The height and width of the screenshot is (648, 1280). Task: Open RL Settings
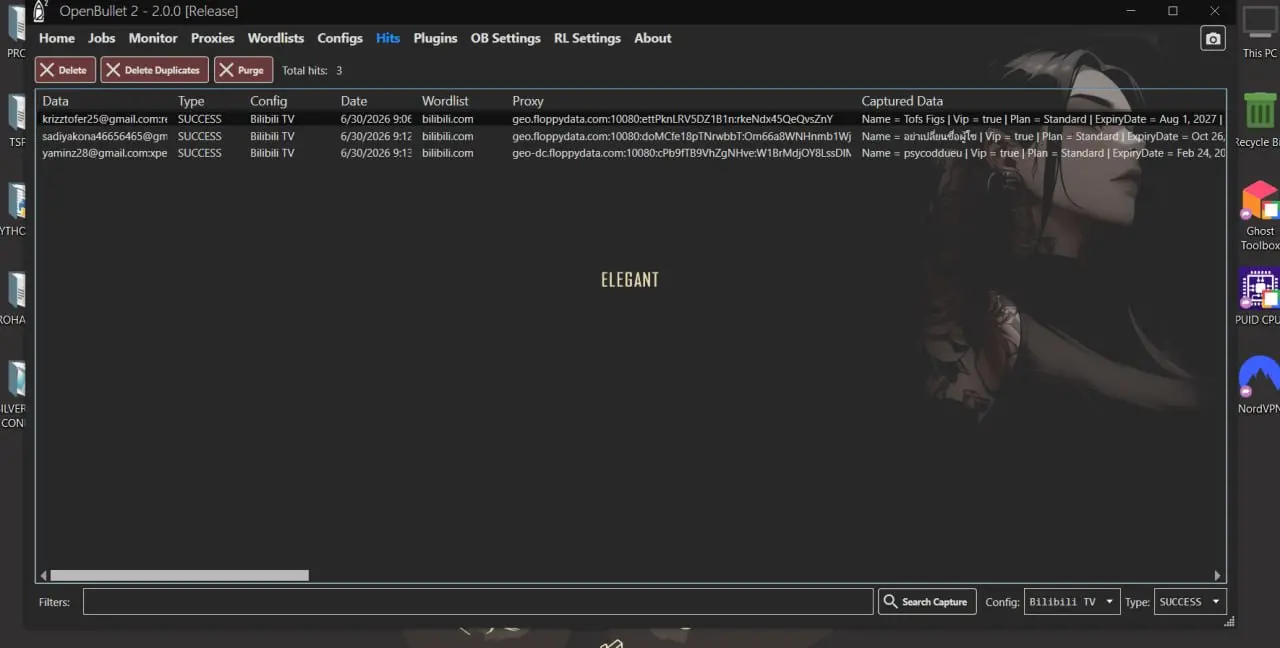pyautogui.click(x=587, y=38)
